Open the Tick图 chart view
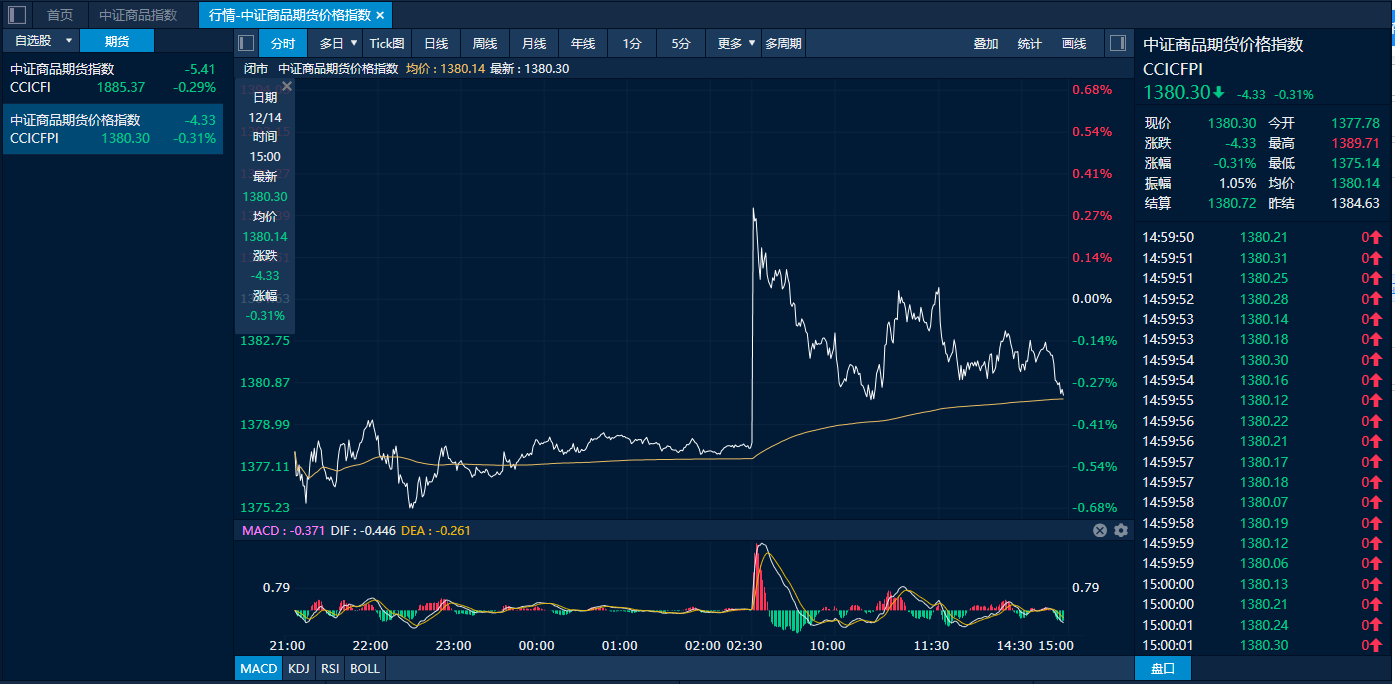1395x684 pixels. [x=385, y=43]
